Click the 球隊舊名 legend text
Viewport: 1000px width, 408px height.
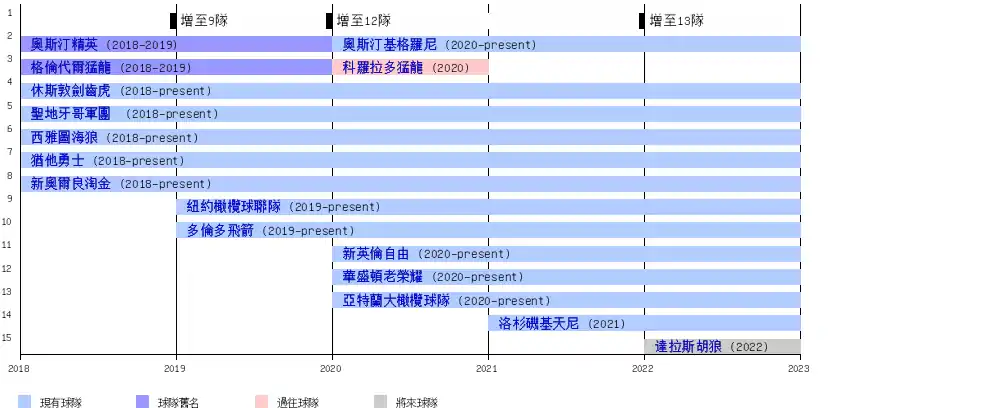[179, 402]
